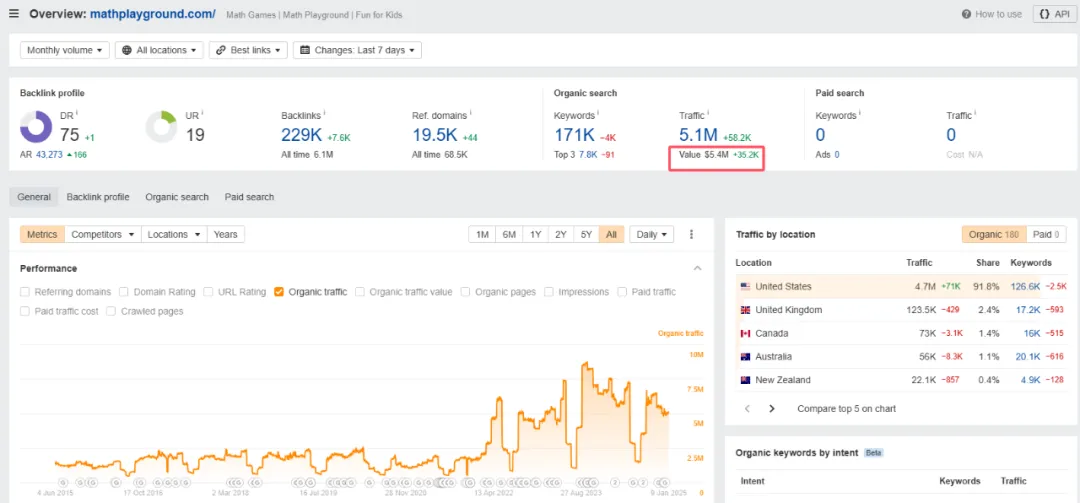Select the General tab
This screenshot has width=1080, height=503.
click(34, 197)
